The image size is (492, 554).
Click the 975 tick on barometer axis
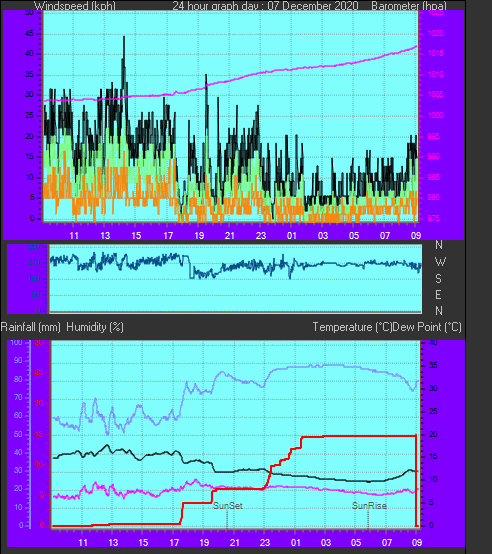pos(434,218)
